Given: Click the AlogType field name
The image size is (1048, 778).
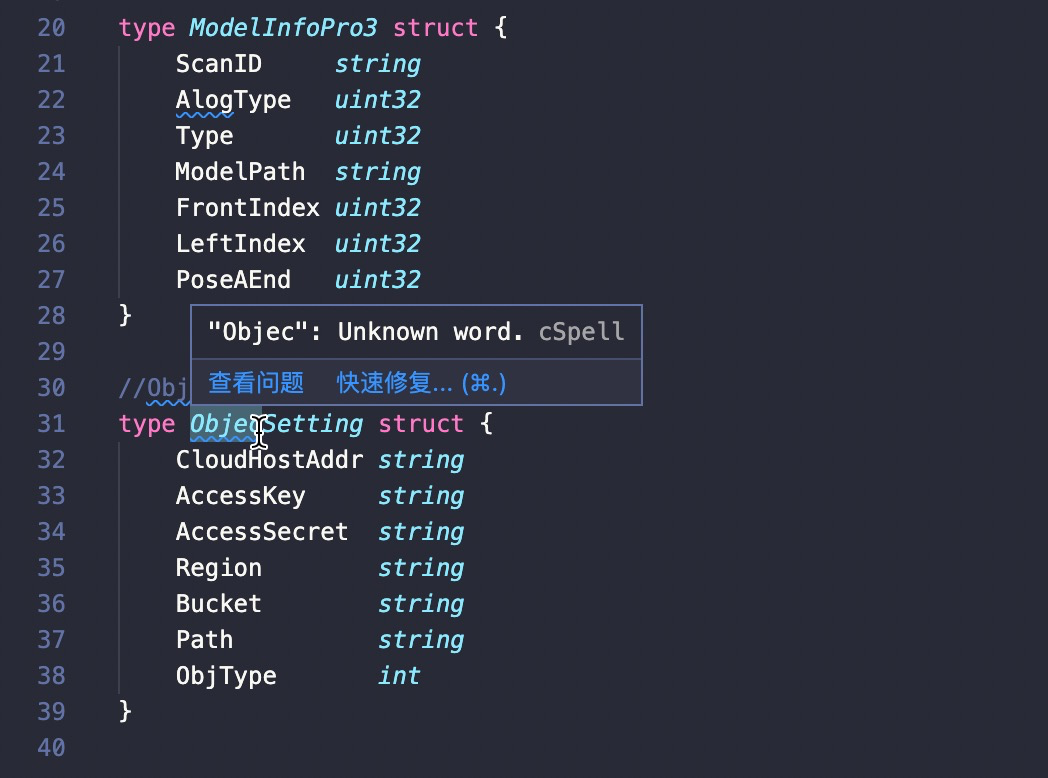Looking at the screenshot, I should 233,100.
